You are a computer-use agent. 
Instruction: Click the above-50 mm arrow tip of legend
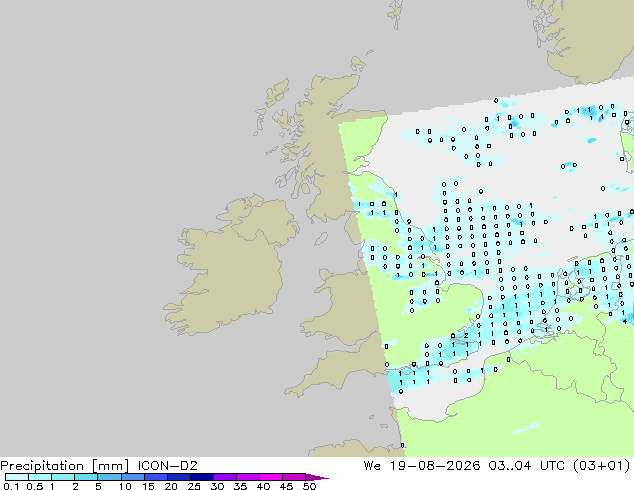tap(317, 477)
